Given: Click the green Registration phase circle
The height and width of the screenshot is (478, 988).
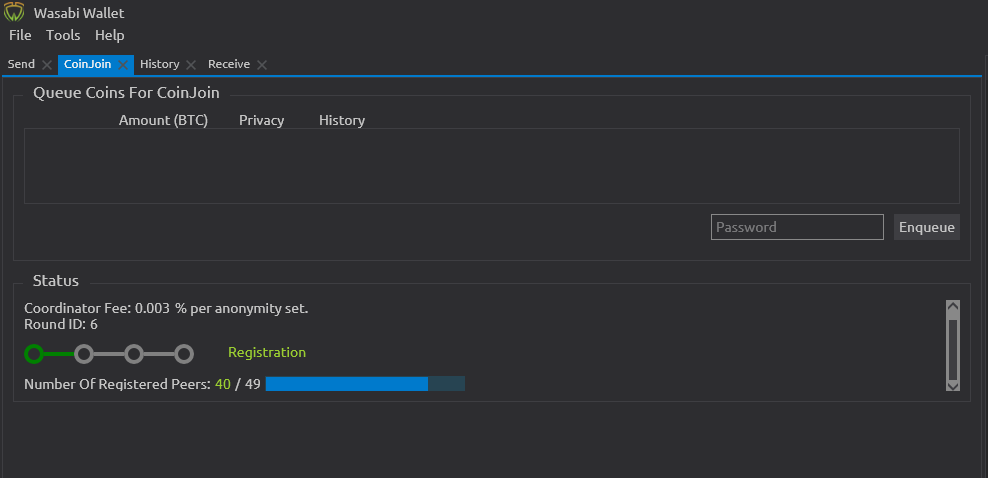Looking at the screenshot, I should click(34, 353).
